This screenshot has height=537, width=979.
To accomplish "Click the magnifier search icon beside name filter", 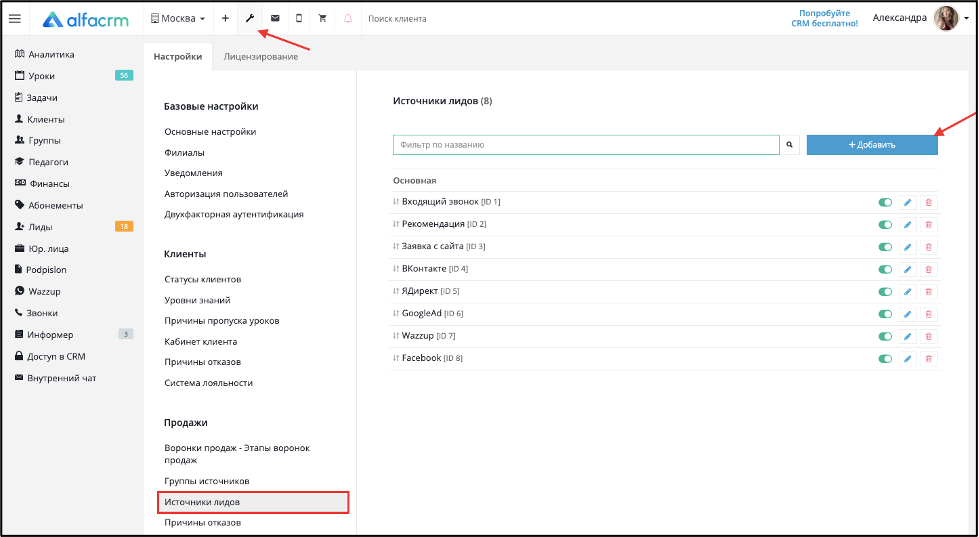I will pyautogui.click(x=790, y=145).
